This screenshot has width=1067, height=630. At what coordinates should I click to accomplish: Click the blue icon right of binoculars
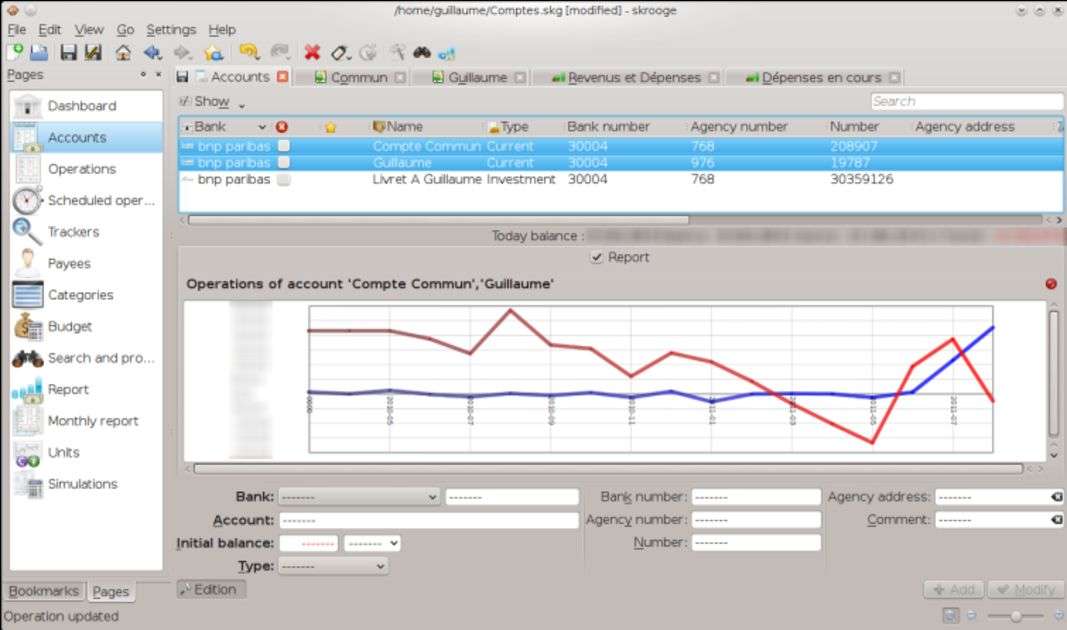[x=446, y=52]
